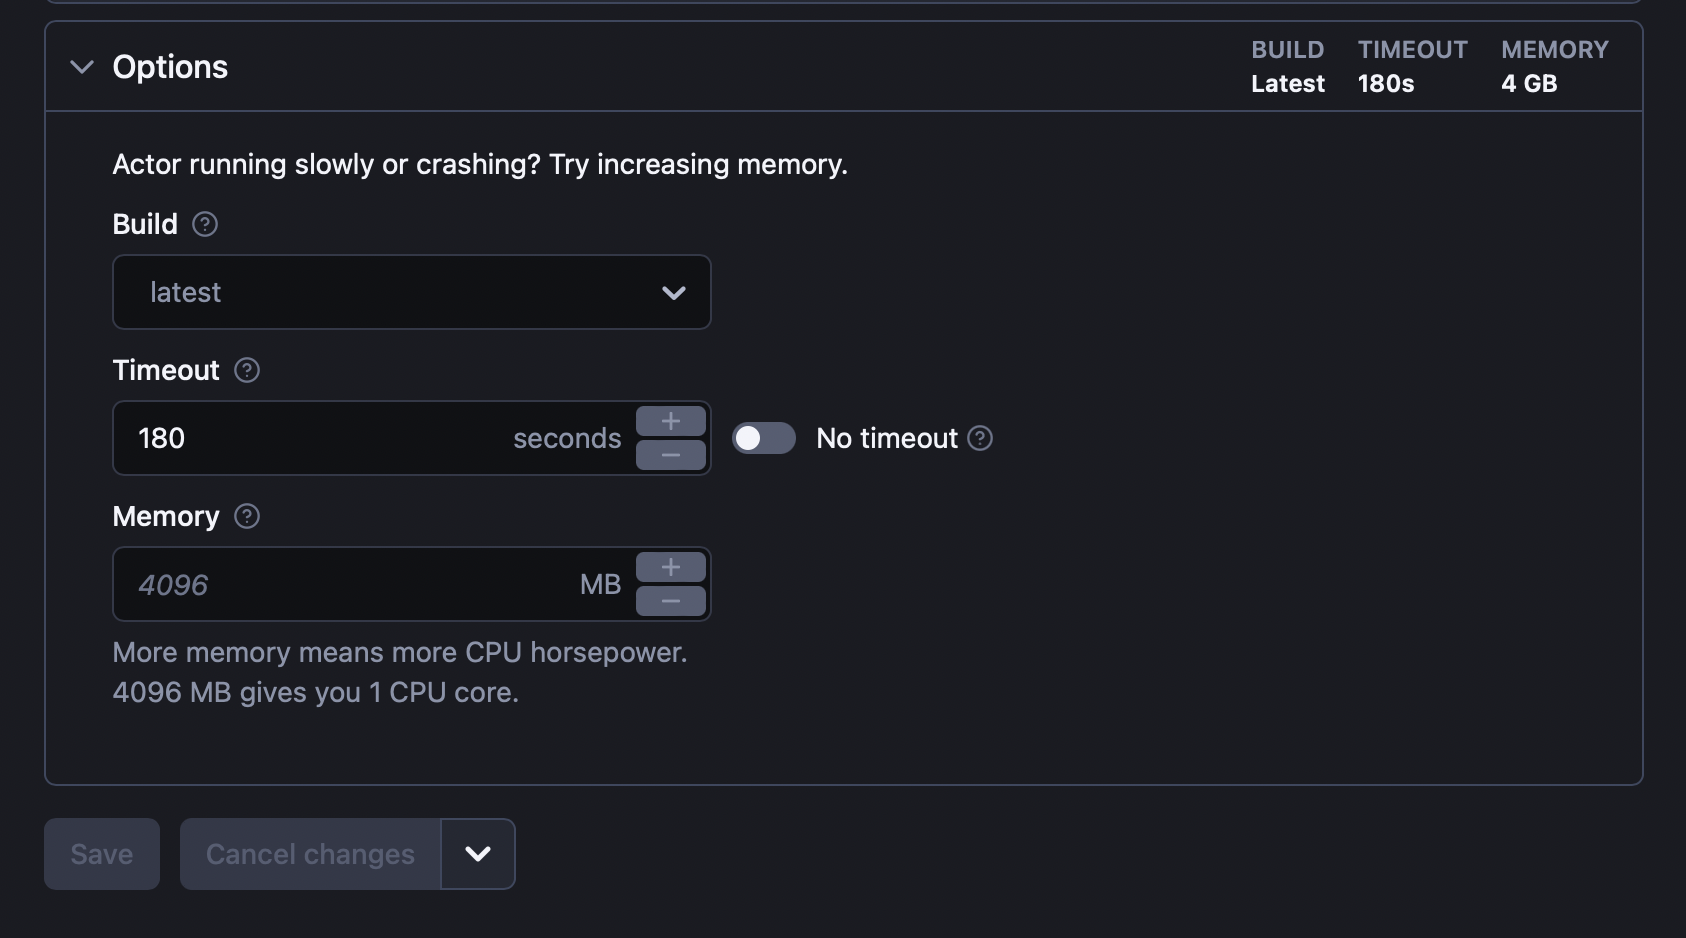Click the Save button
The image size is (1686, 938).
(102, 854)
